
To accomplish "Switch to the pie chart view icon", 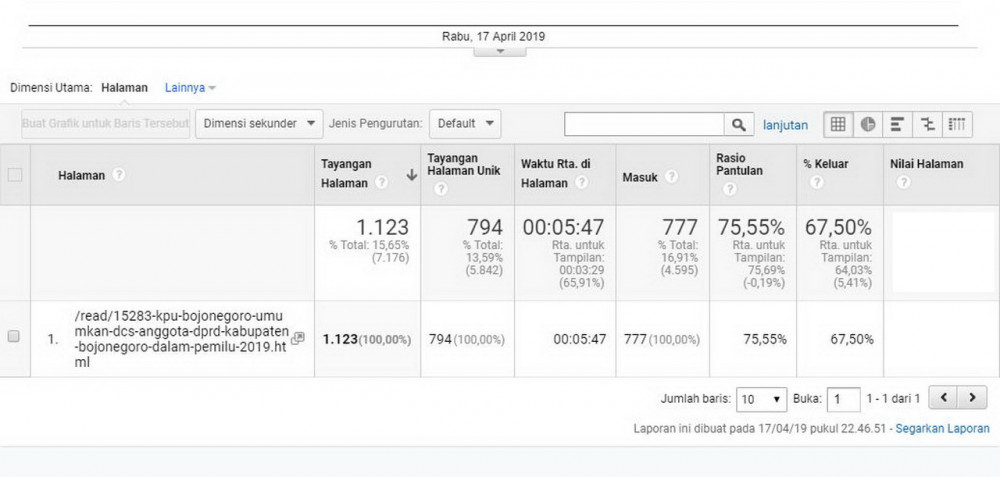I will pos(868,124).
